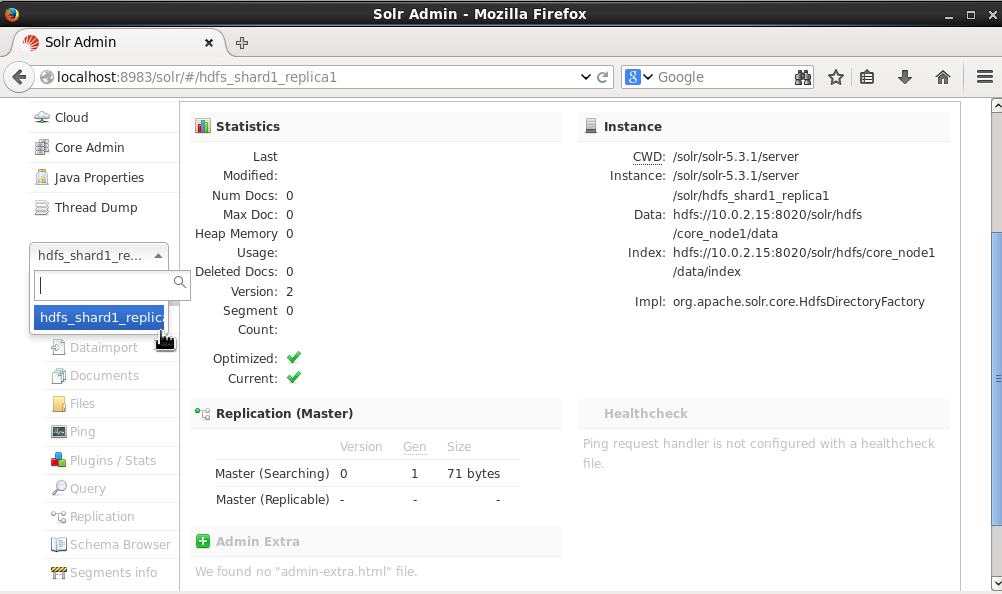Click the Query magnifier icon
The width and height of the screenshot is (1002, 594).
coord(59,488)
